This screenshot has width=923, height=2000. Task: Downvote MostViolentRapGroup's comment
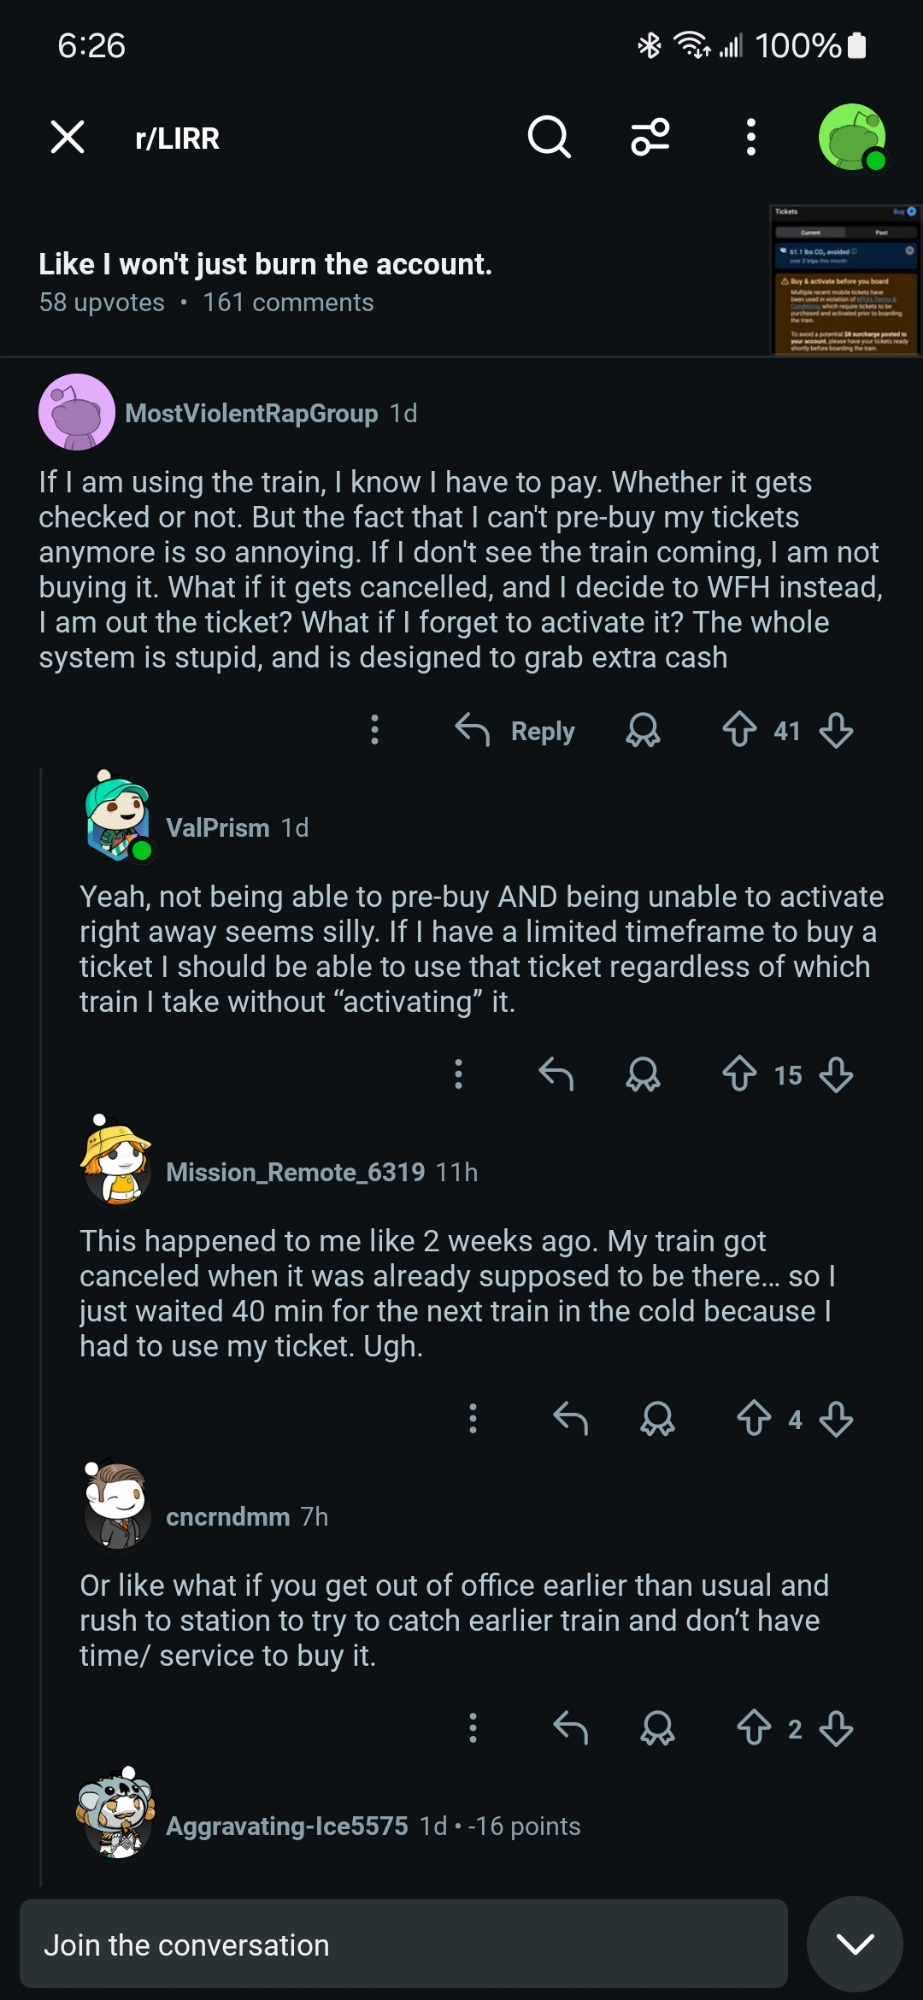click(836, 730)
